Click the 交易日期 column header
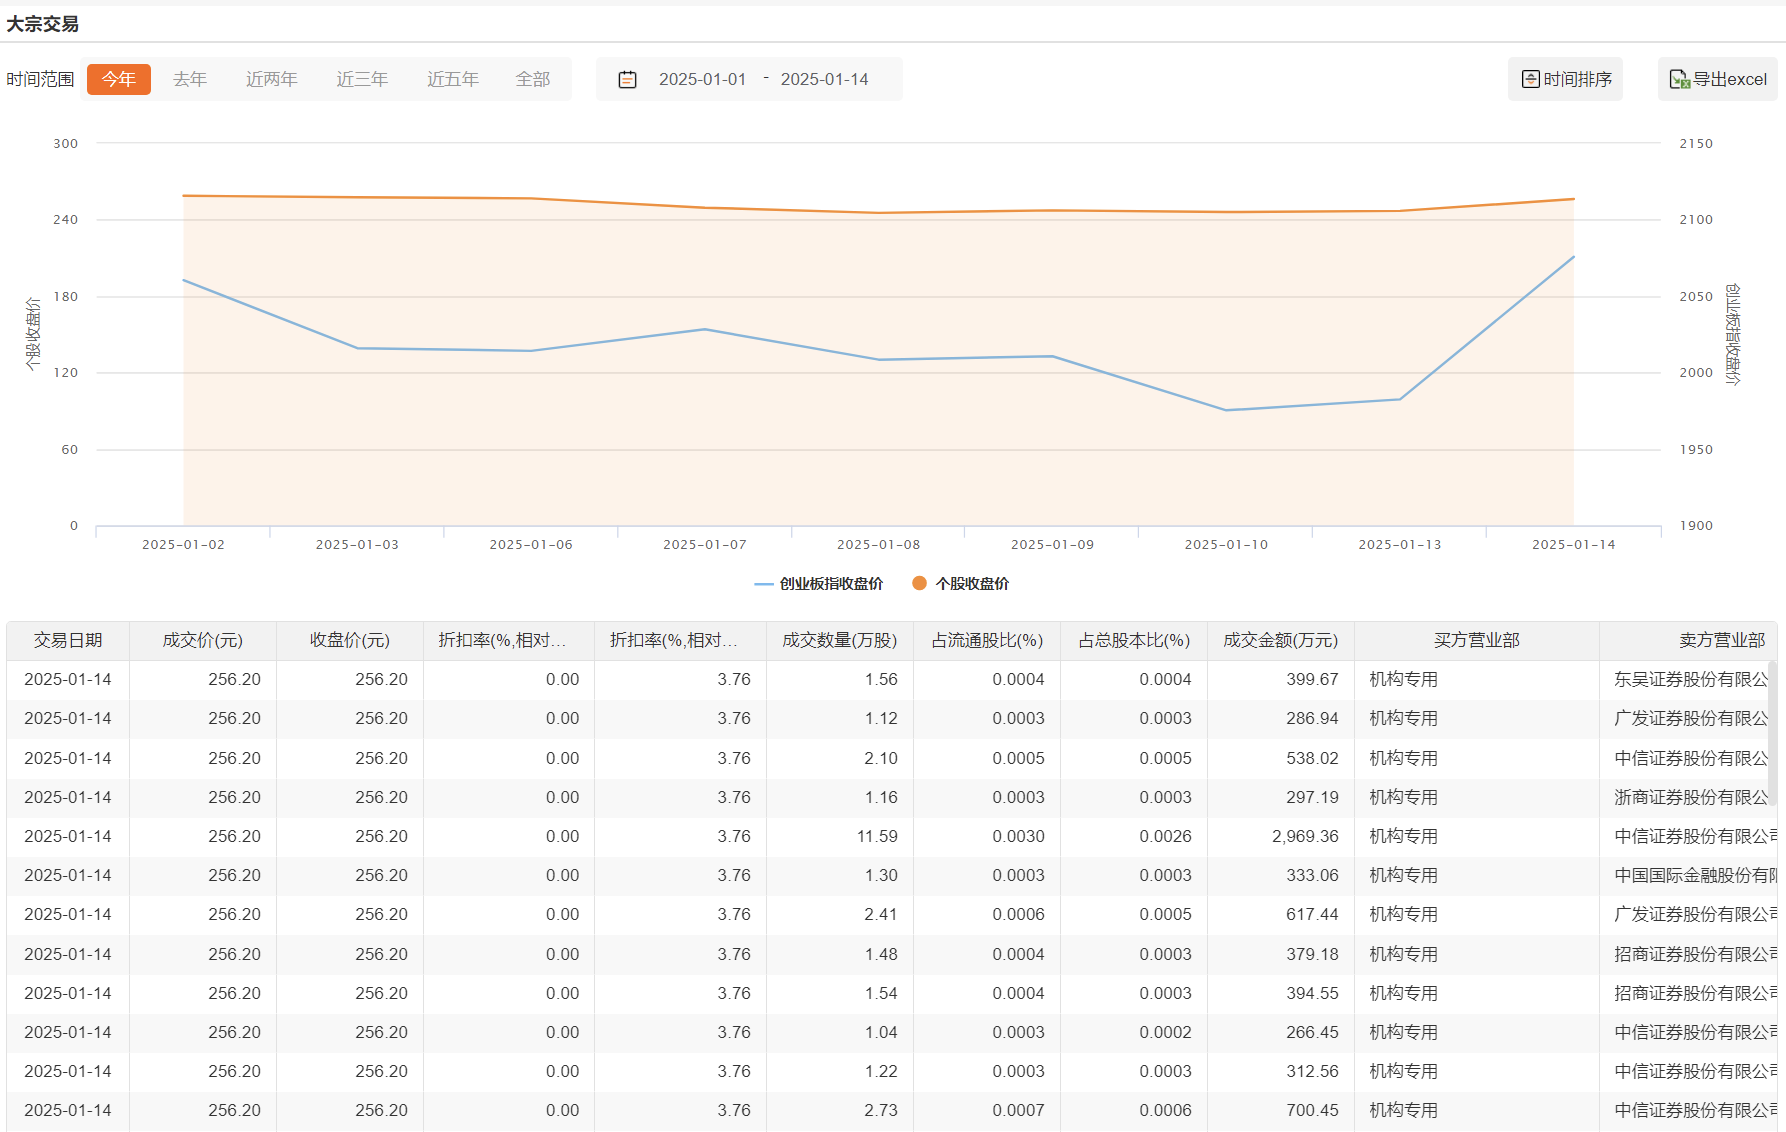Image resolution: width=1786 pixels, height=1132 pixels. tap(68, 640)
